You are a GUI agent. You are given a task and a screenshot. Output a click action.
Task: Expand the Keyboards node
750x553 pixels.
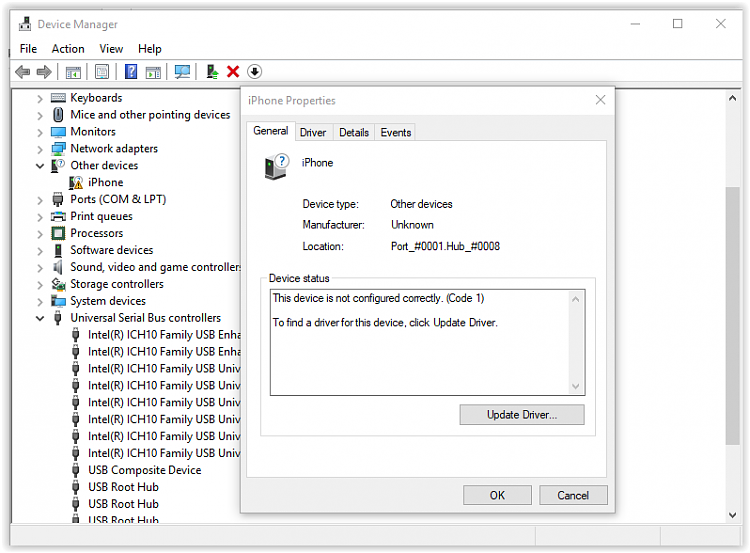pyautogui.click(x=40, y=99)
